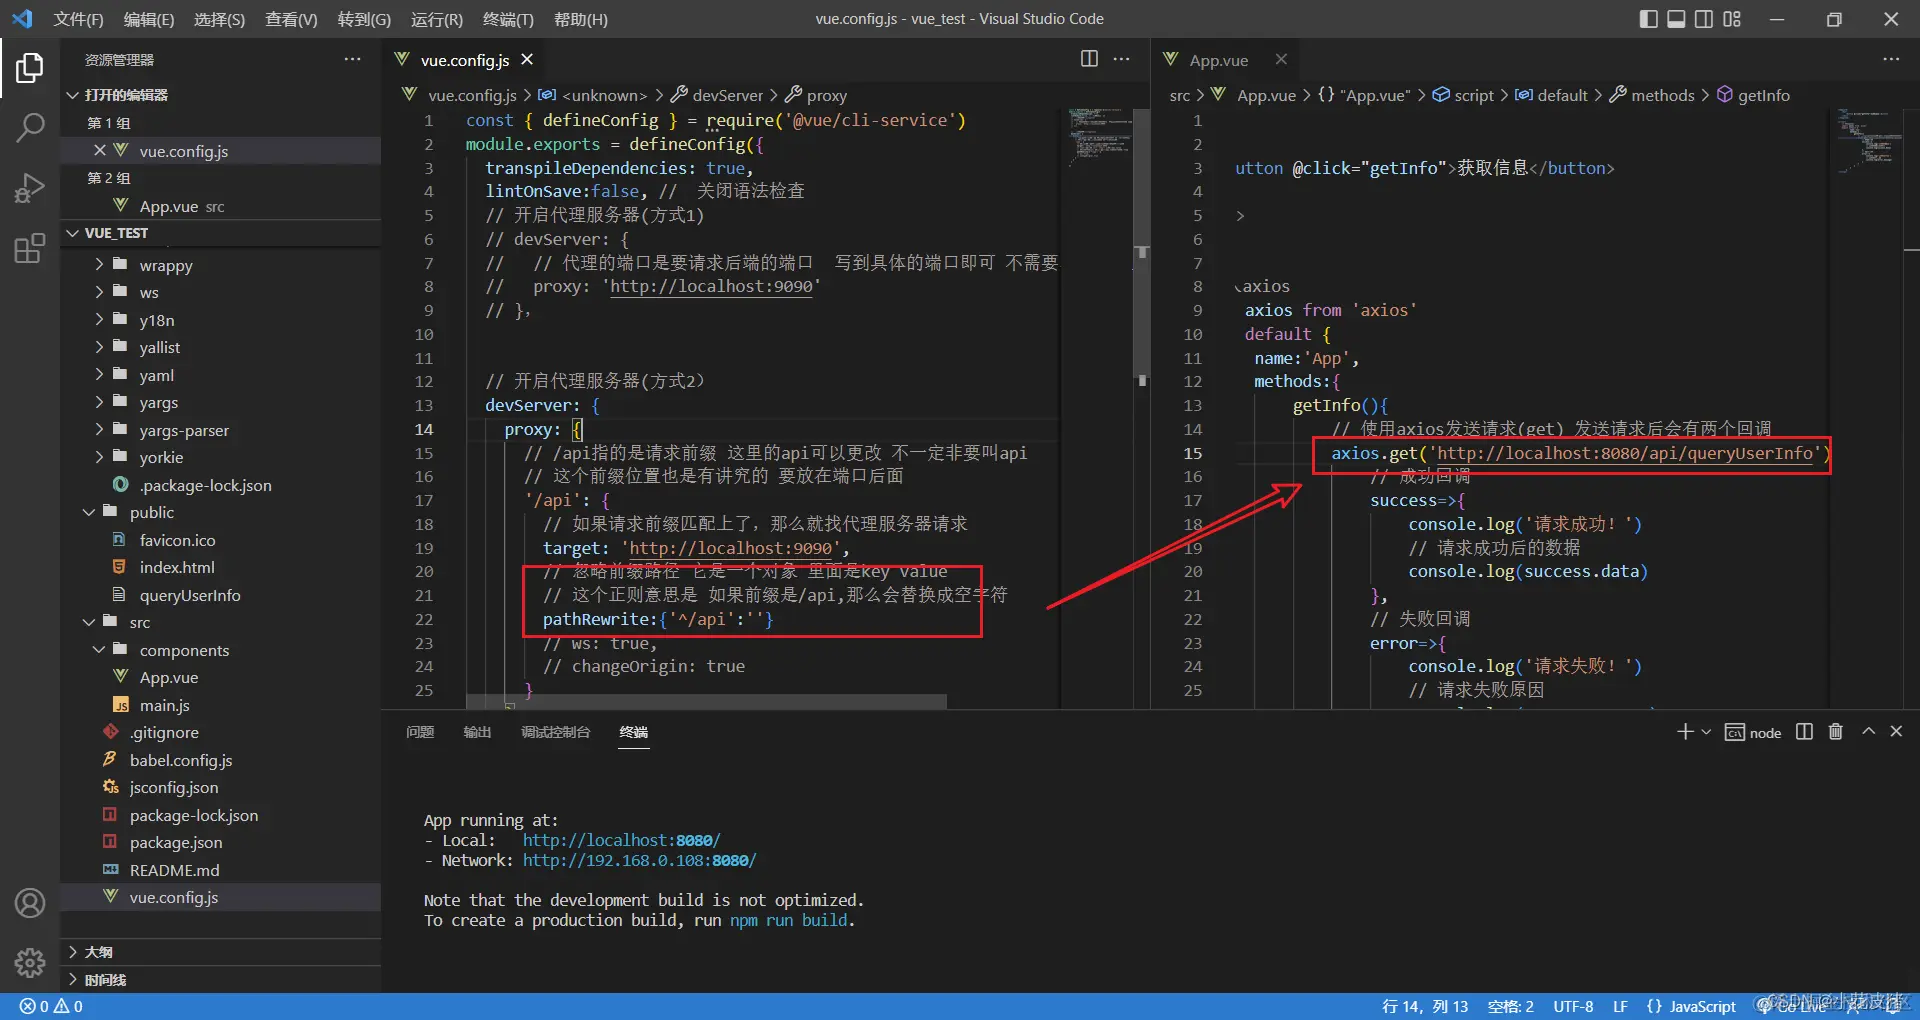This screenshot has width=1920, height=1020.
Task: Open Explorer views and more actions menu
Action: point(352,59)
